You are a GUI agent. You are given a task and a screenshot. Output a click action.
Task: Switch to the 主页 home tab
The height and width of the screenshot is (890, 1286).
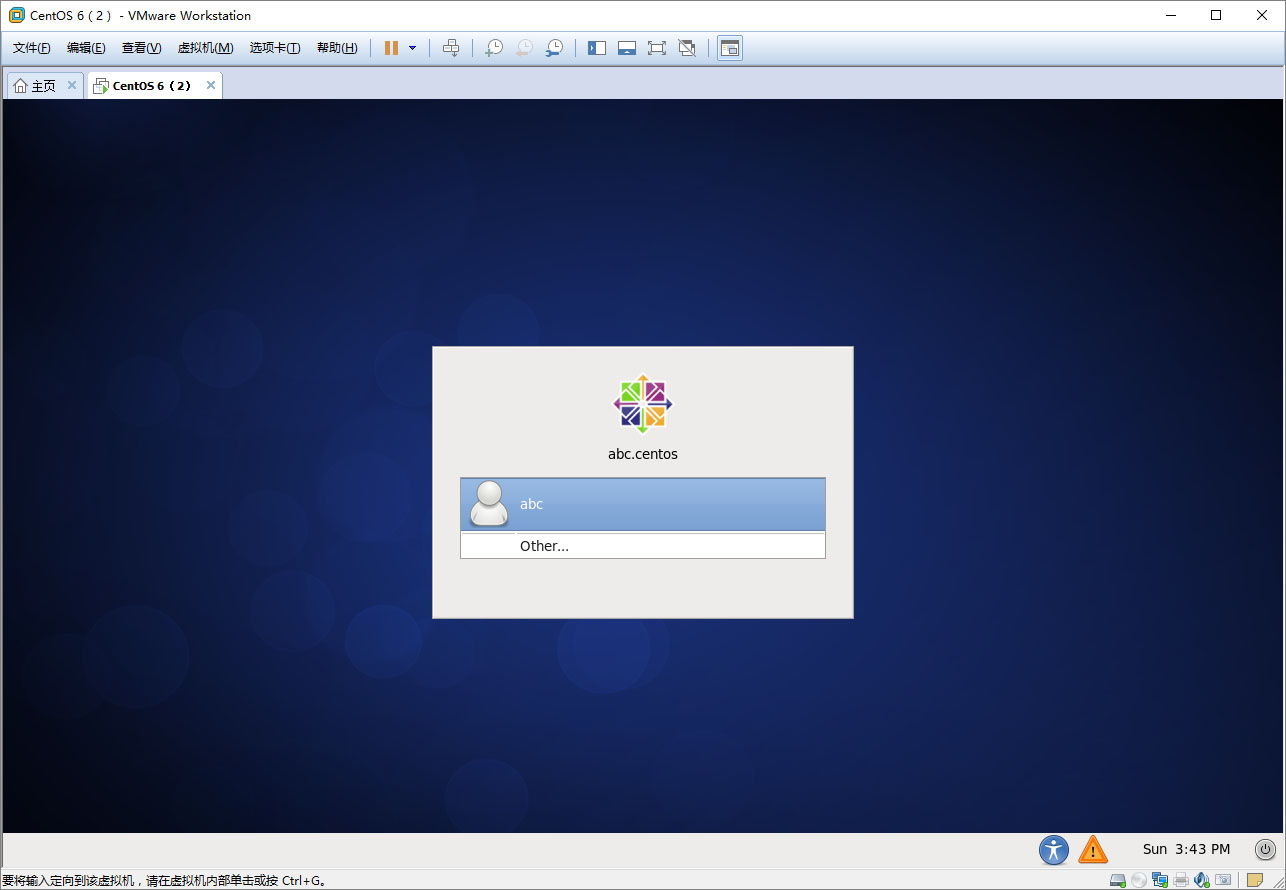pyautogui.click(x=35, y=86)
